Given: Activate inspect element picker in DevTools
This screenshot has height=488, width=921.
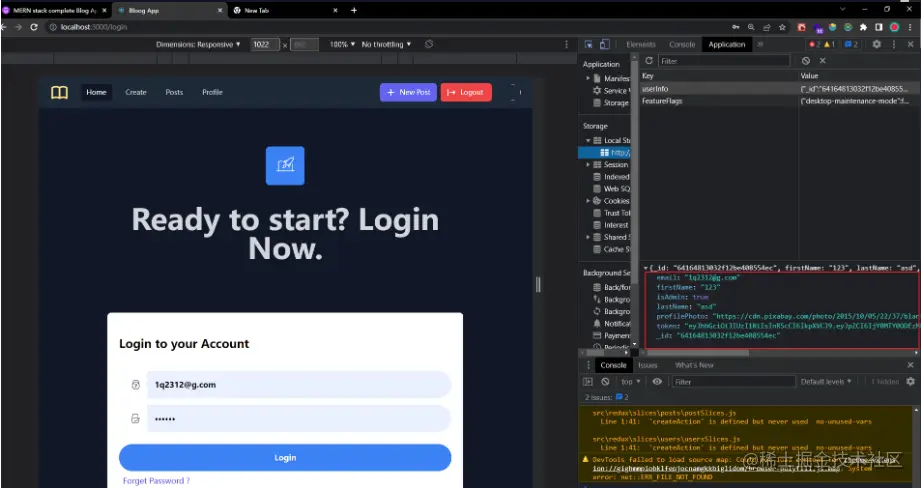Looking at the screenshot, I should 589,45.
